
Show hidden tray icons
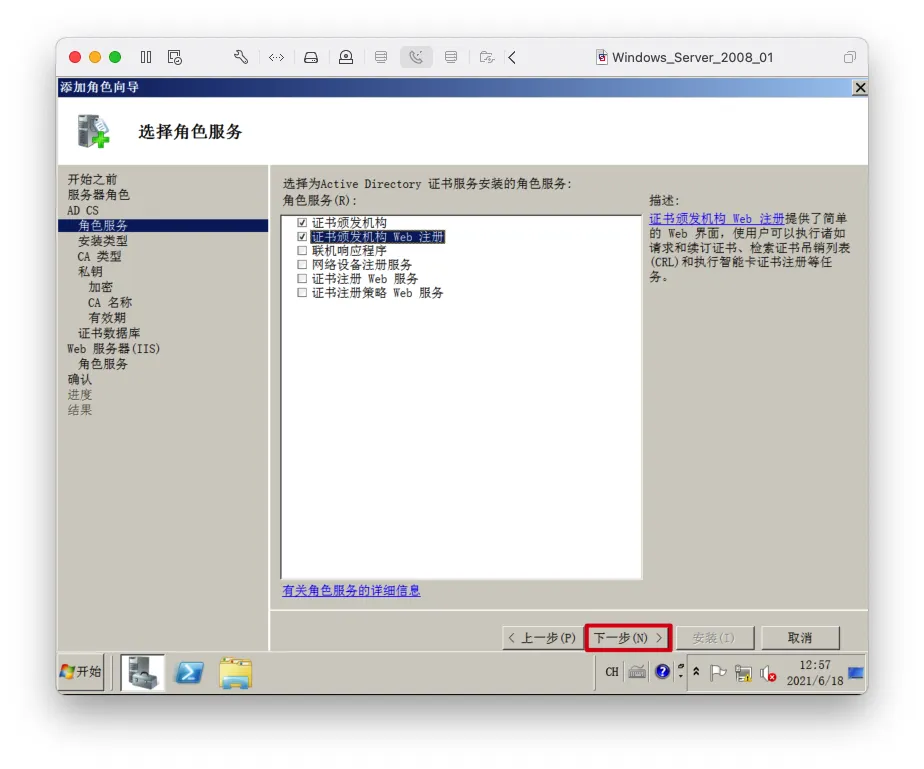pyautogui.click(x=696, y=672)
